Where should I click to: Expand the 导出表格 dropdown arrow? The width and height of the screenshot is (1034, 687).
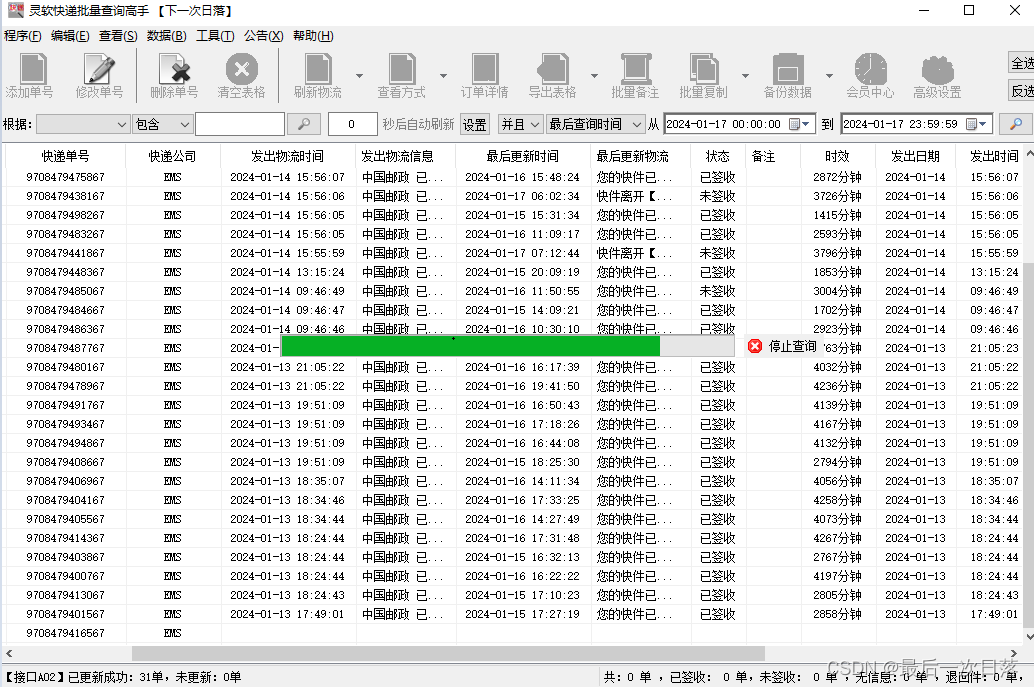[594, 76]
